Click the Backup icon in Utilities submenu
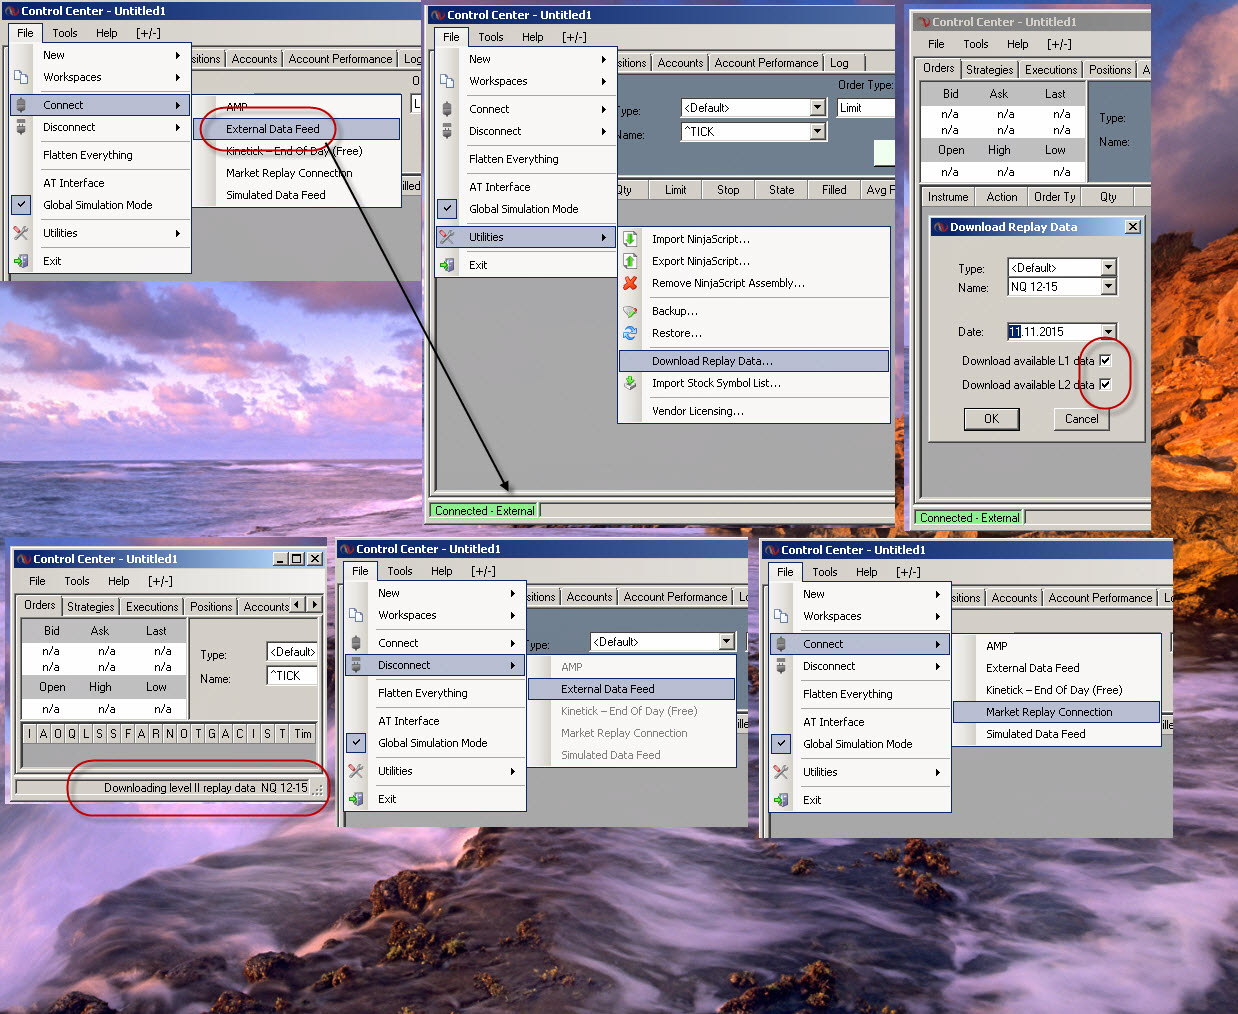1238x1014 pixels. pyautogui.click(x=630, y=311)
